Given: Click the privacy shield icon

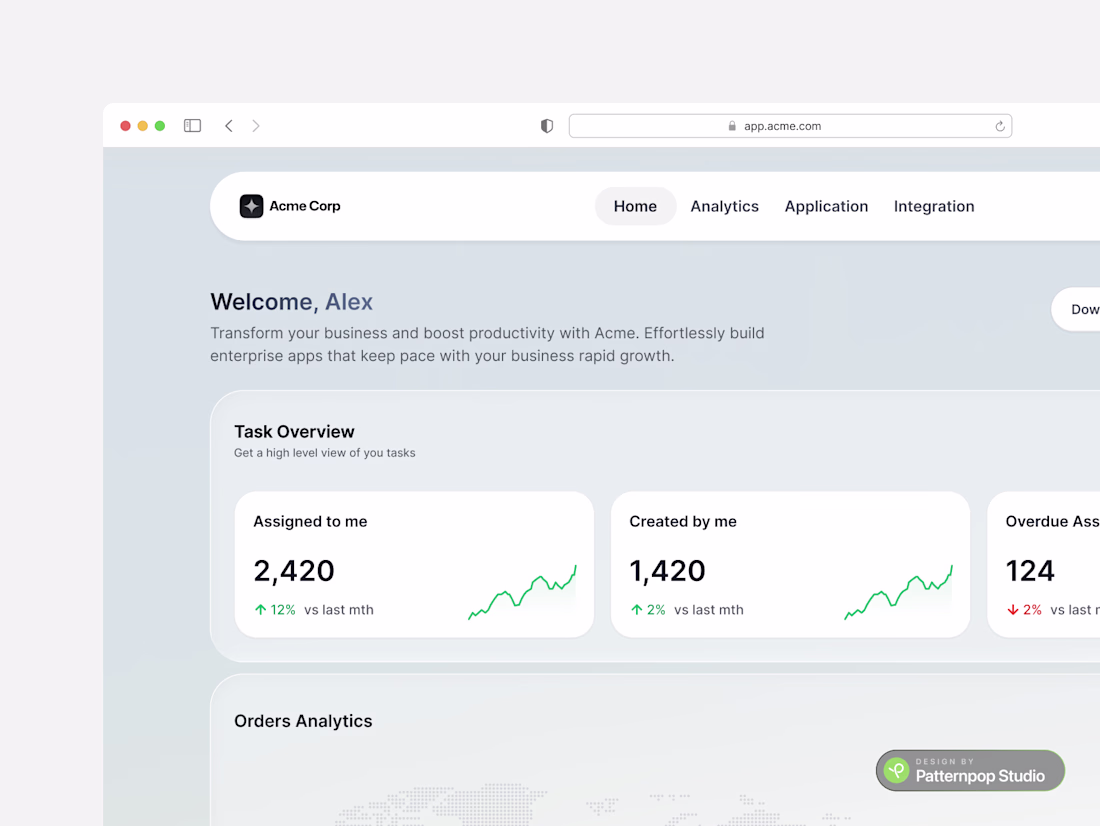Looking at the screenshot, I should click(547, 126).
